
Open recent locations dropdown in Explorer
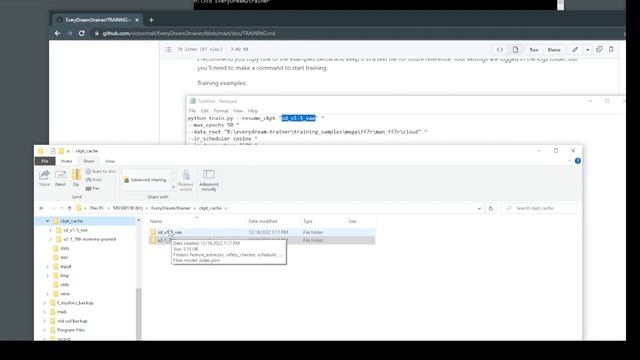coord(62,208)
